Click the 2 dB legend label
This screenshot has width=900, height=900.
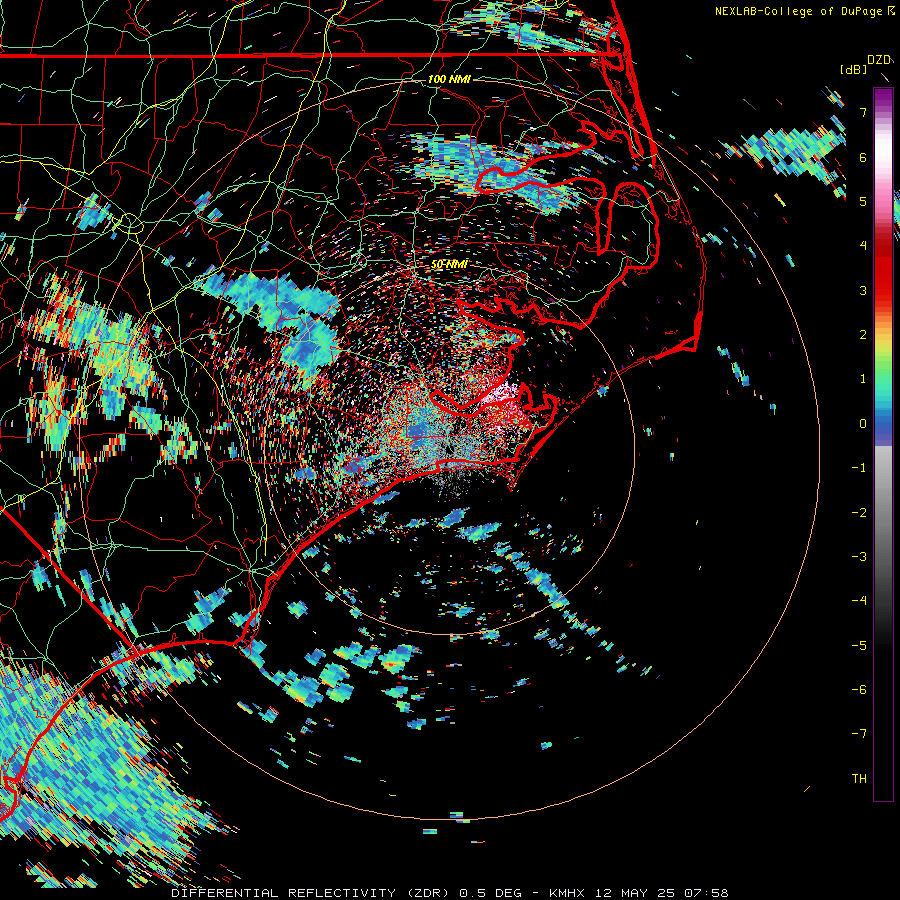pos(863,335)
